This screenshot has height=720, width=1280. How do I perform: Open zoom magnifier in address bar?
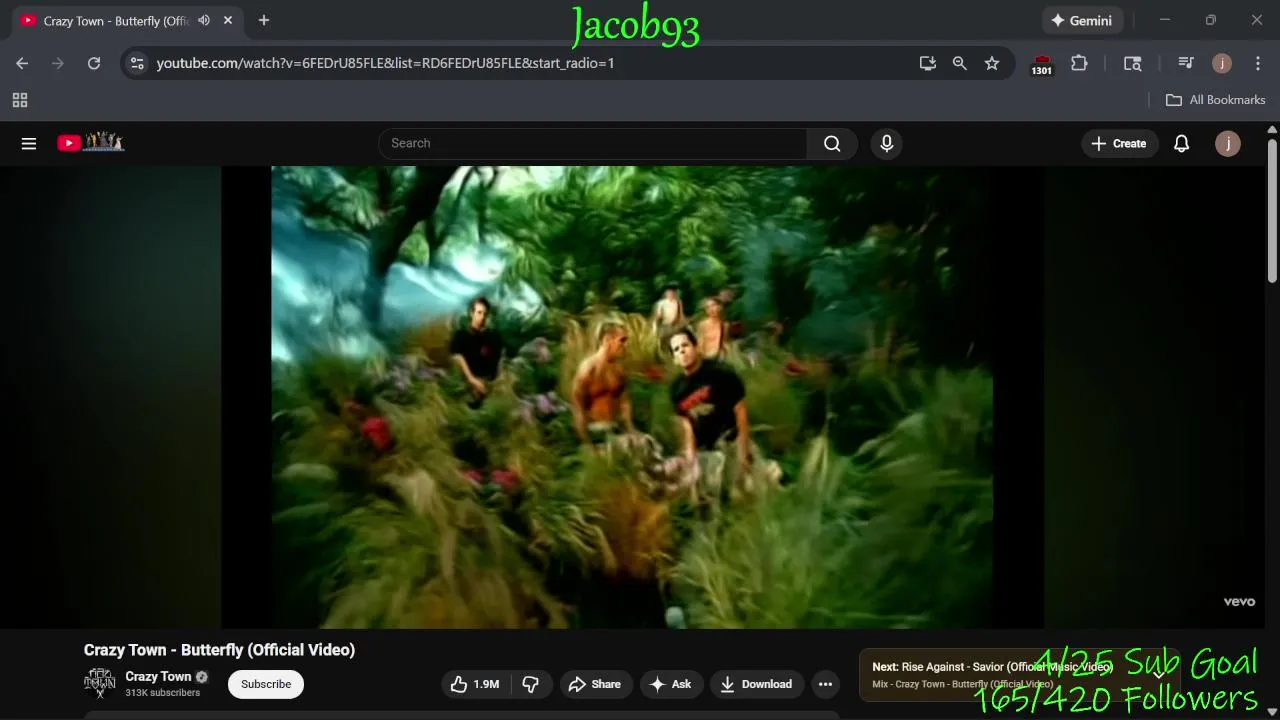(x=960, y=63)
